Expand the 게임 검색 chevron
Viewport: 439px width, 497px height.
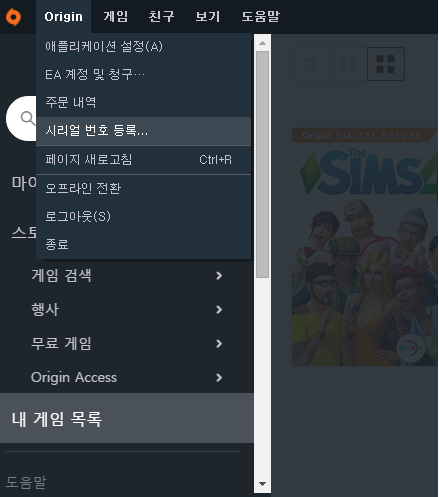pyautogui.click(x=219, y=276)
